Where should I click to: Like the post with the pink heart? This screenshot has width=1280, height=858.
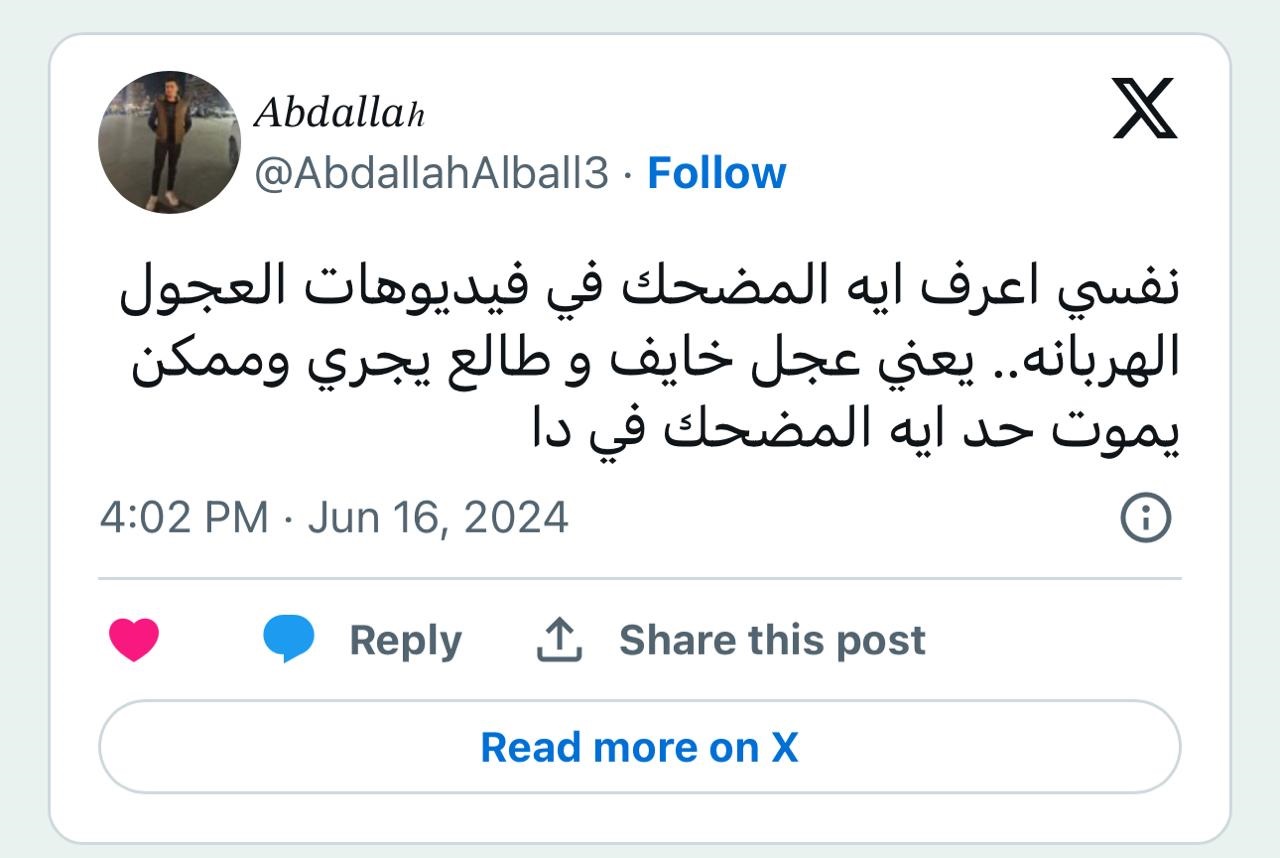(134, 640)
